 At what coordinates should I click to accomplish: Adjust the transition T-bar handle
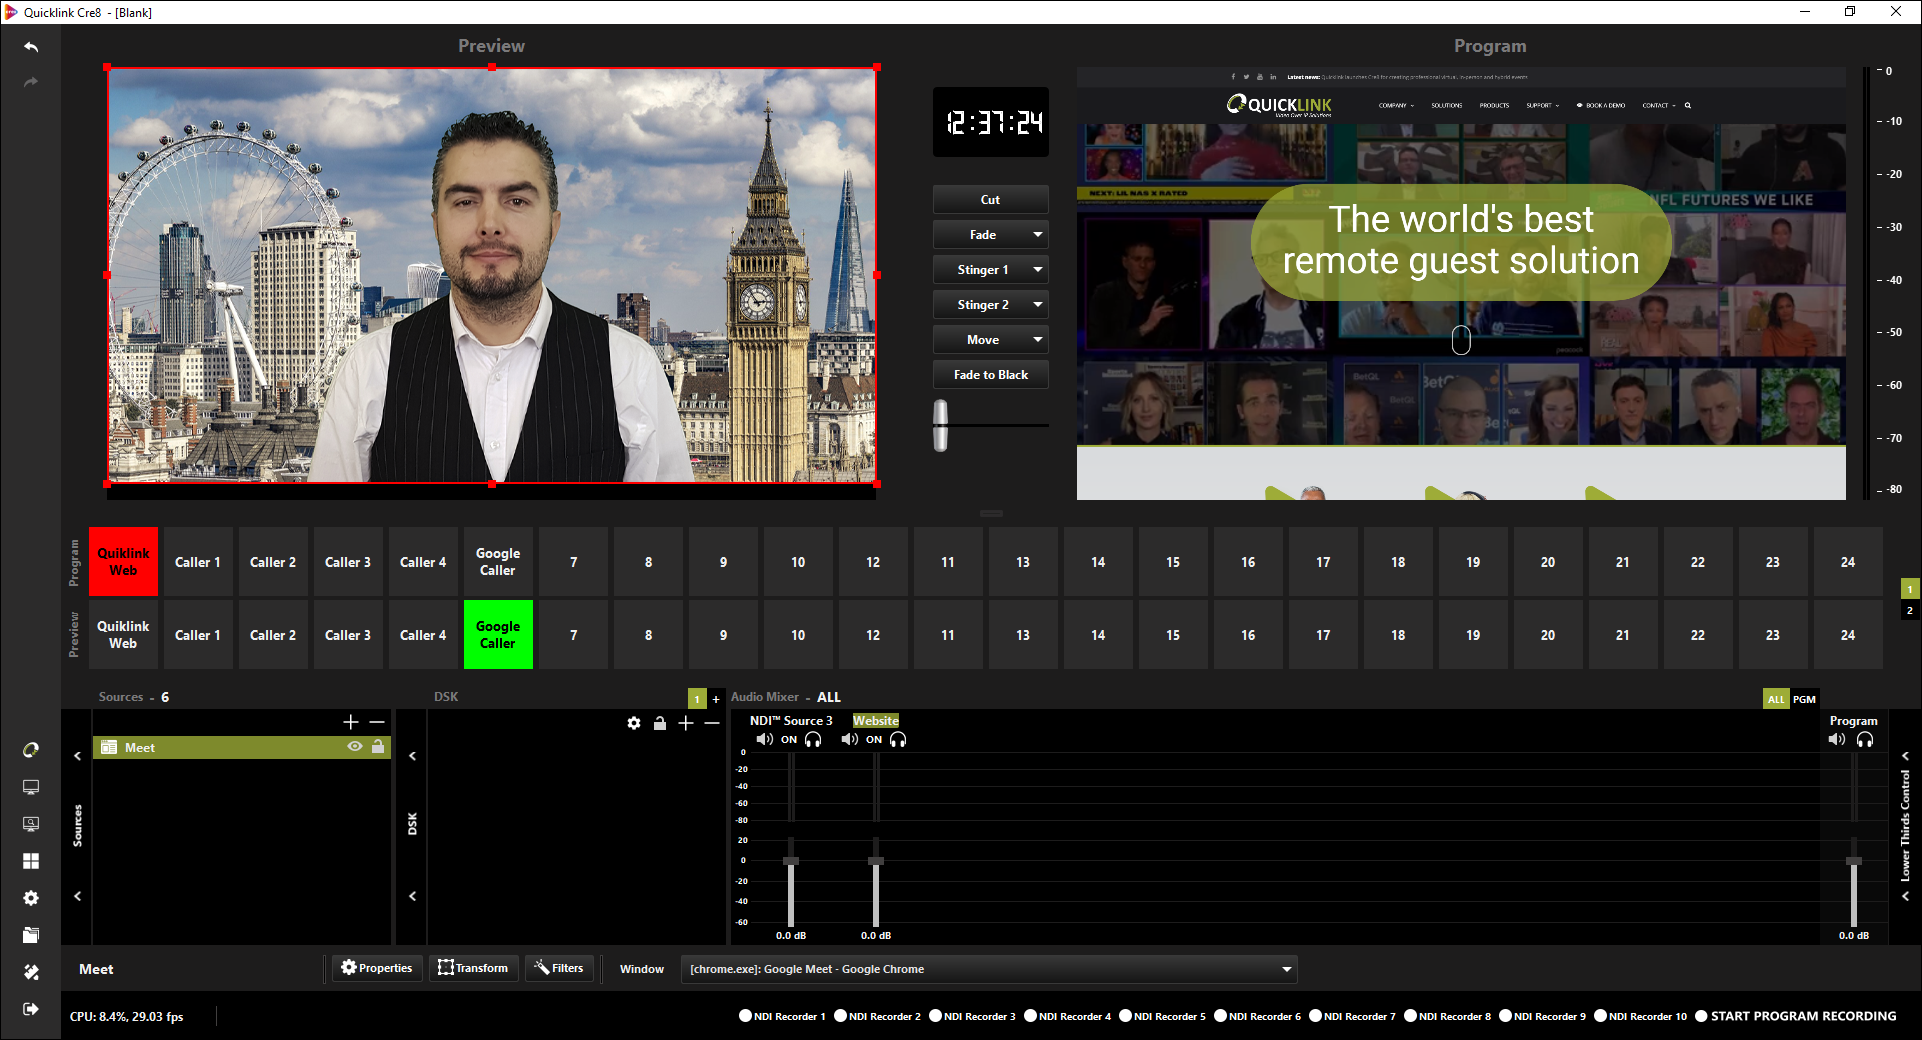pyautogui.click(x=941, y=426)
